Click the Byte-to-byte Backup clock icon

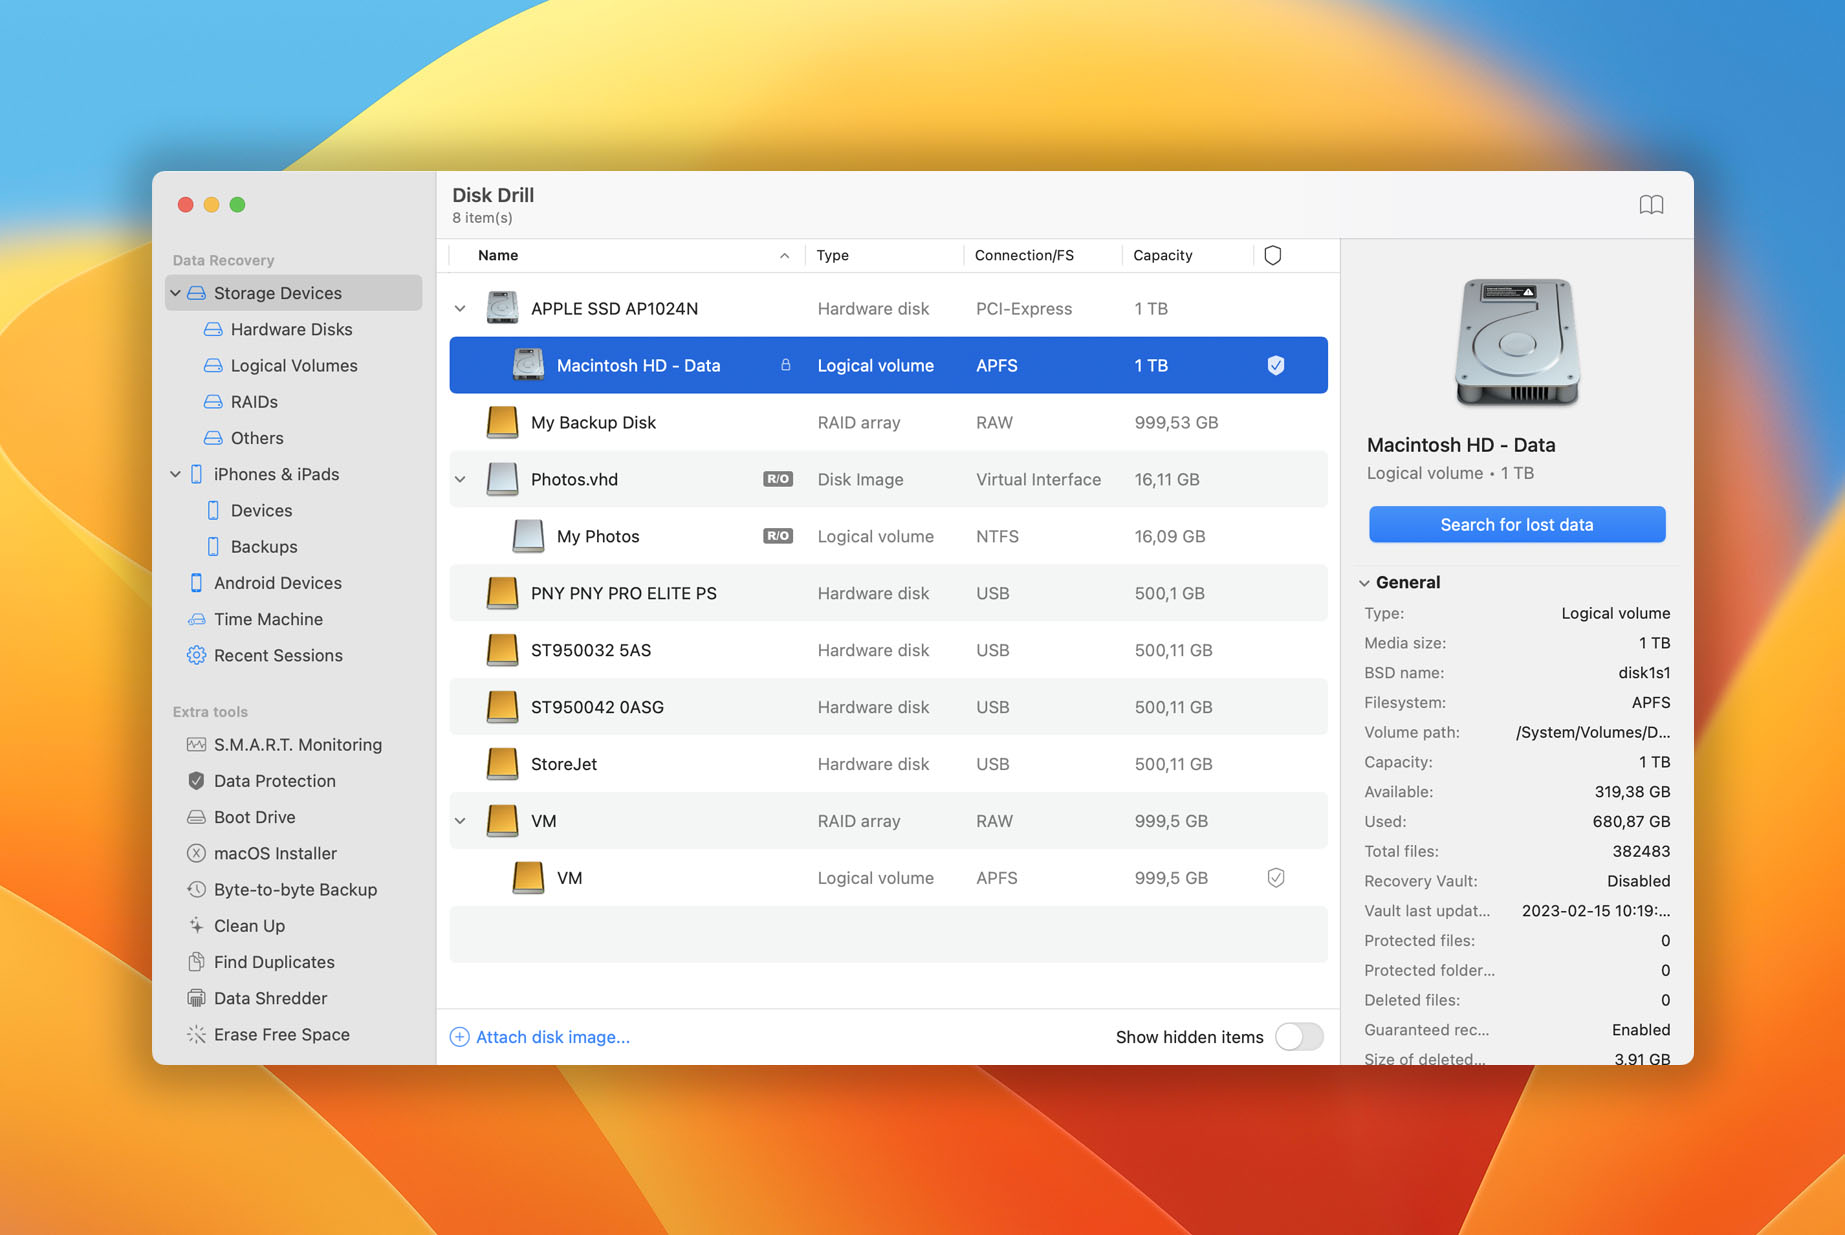196,889
